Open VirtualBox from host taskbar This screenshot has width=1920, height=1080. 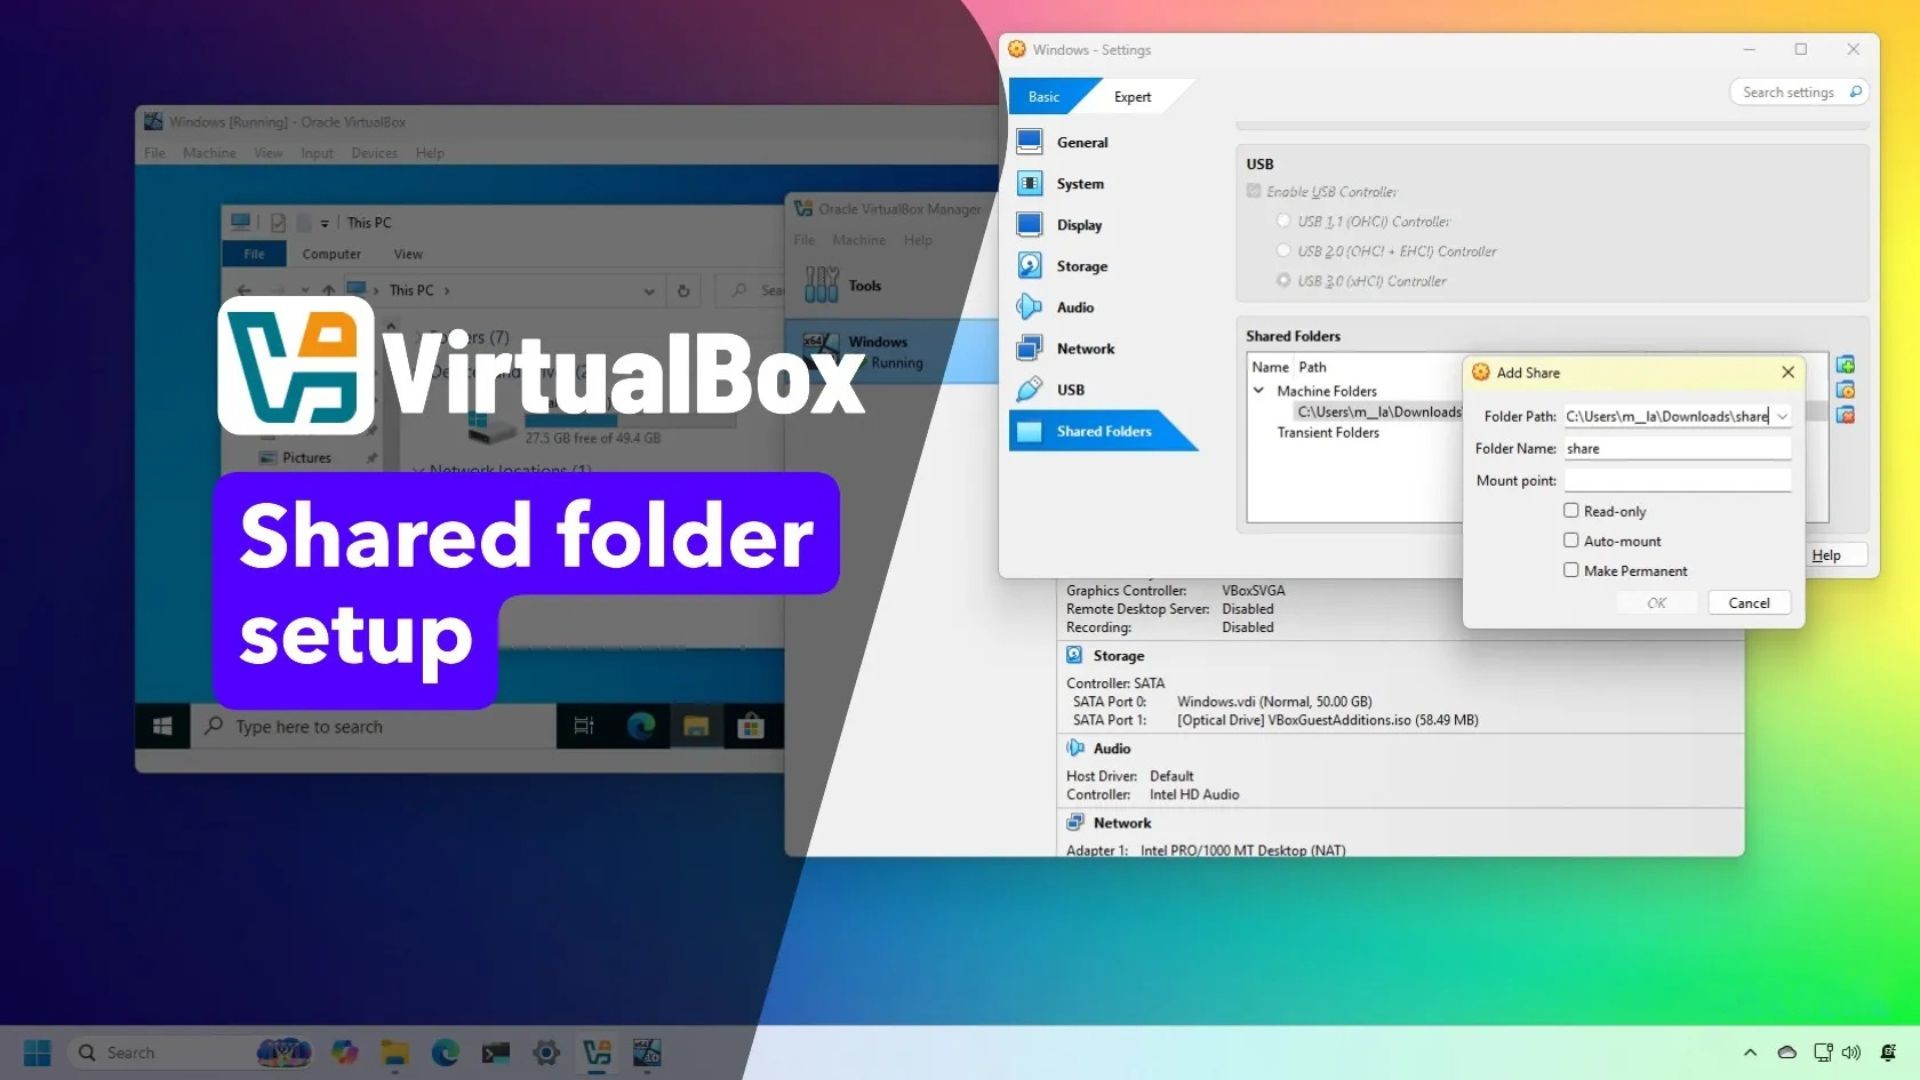point(597,1052)
